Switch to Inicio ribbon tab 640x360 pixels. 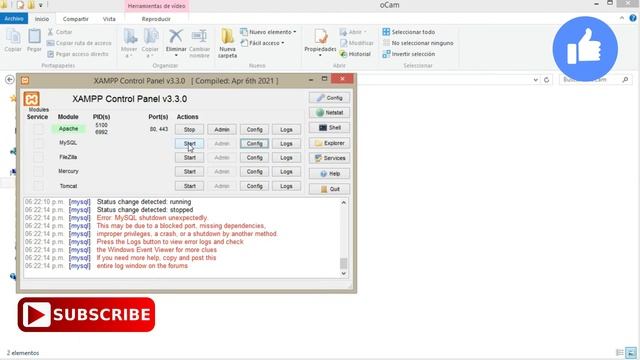tap(42, 19)
